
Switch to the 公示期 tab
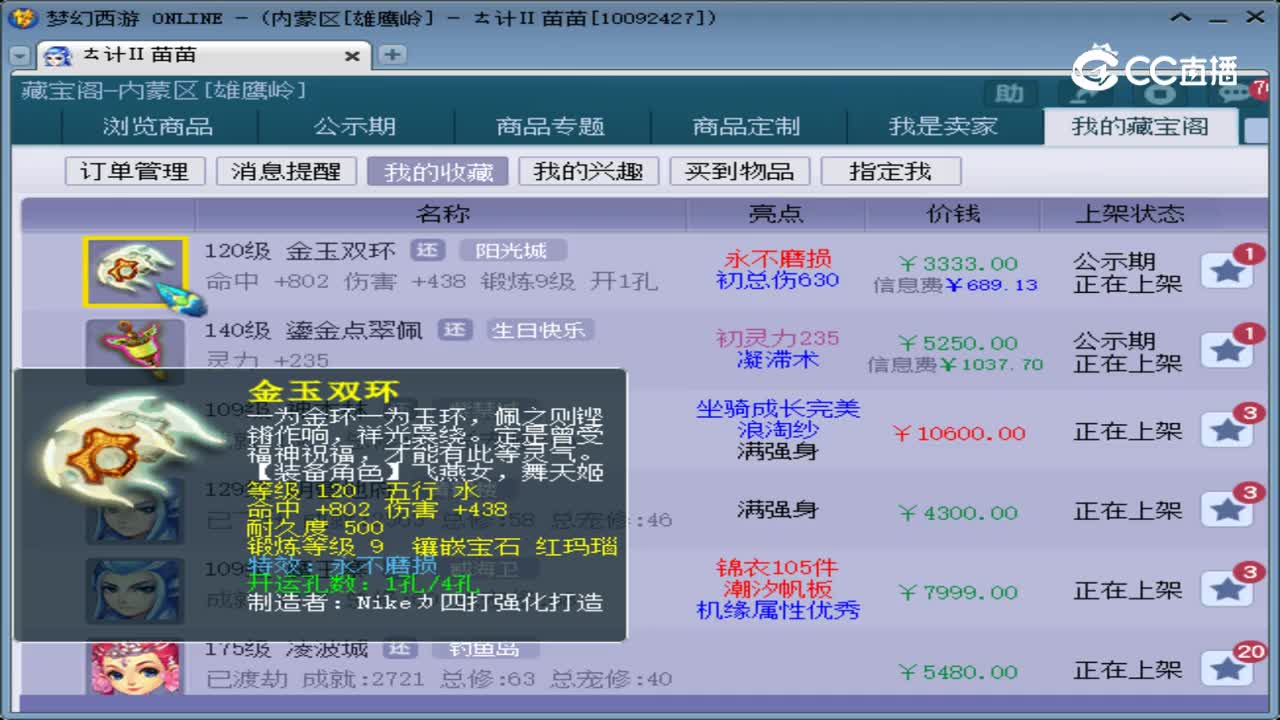tap(355, 127)
